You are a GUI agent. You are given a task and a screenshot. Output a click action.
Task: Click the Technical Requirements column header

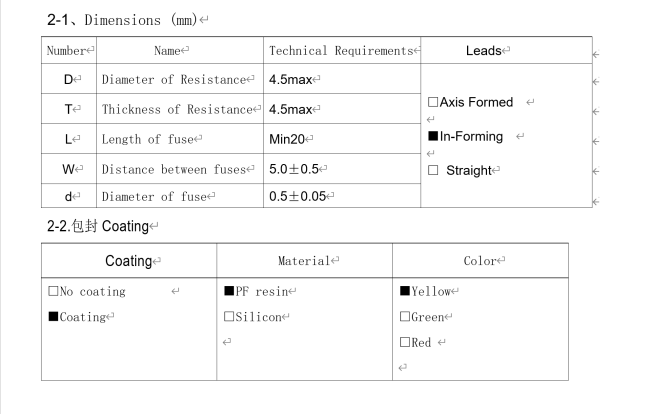342,50
